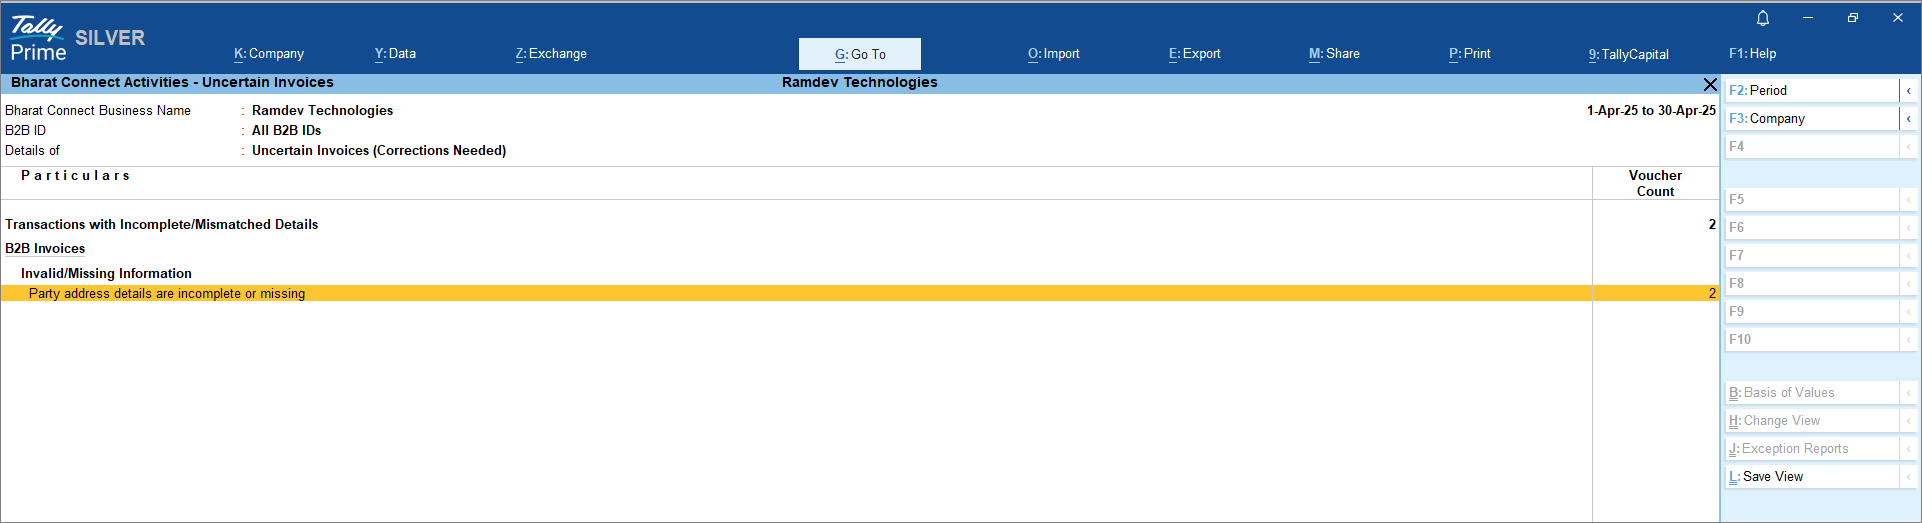Expand the F2: Period side arrow
The height and width of the screenshot is (523, 1922).
pos(1908,91)
